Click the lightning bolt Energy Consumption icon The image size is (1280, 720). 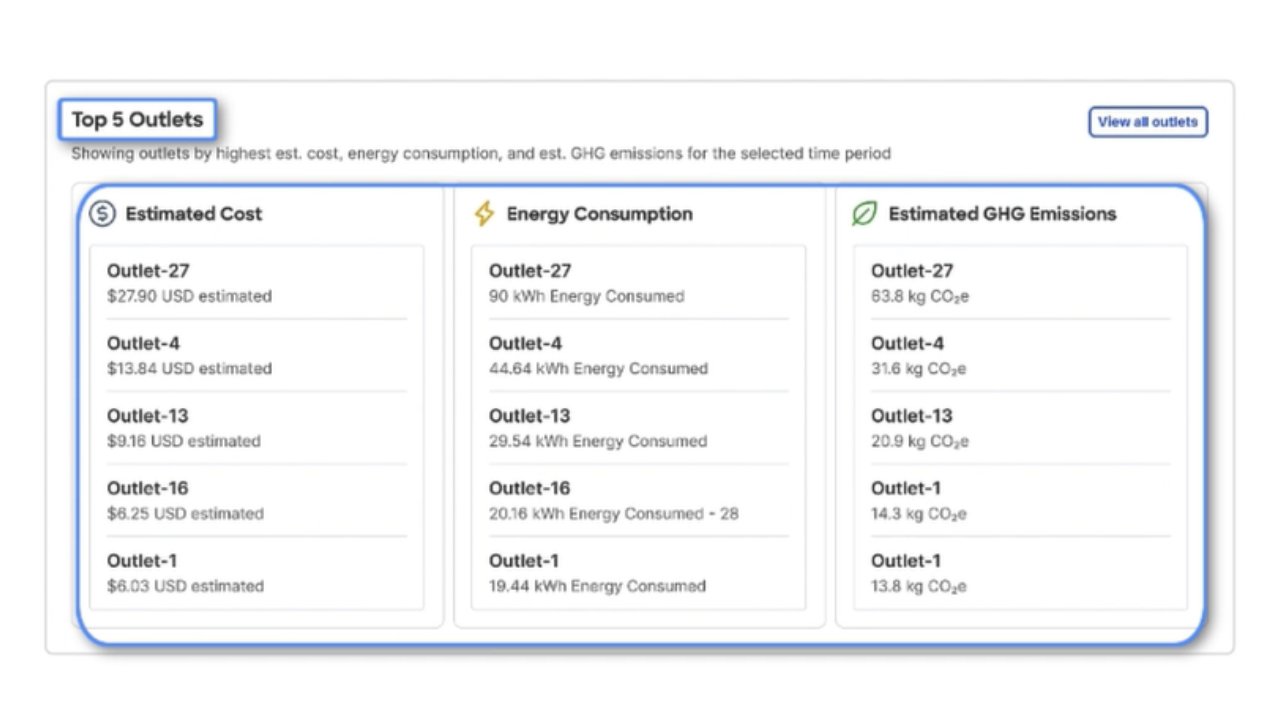484,213
